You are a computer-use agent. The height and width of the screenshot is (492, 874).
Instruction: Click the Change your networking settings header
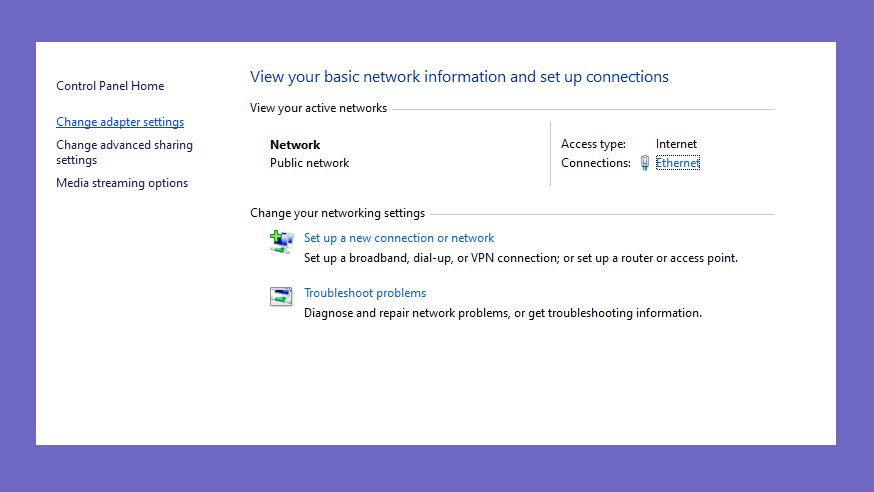[337, 213]
